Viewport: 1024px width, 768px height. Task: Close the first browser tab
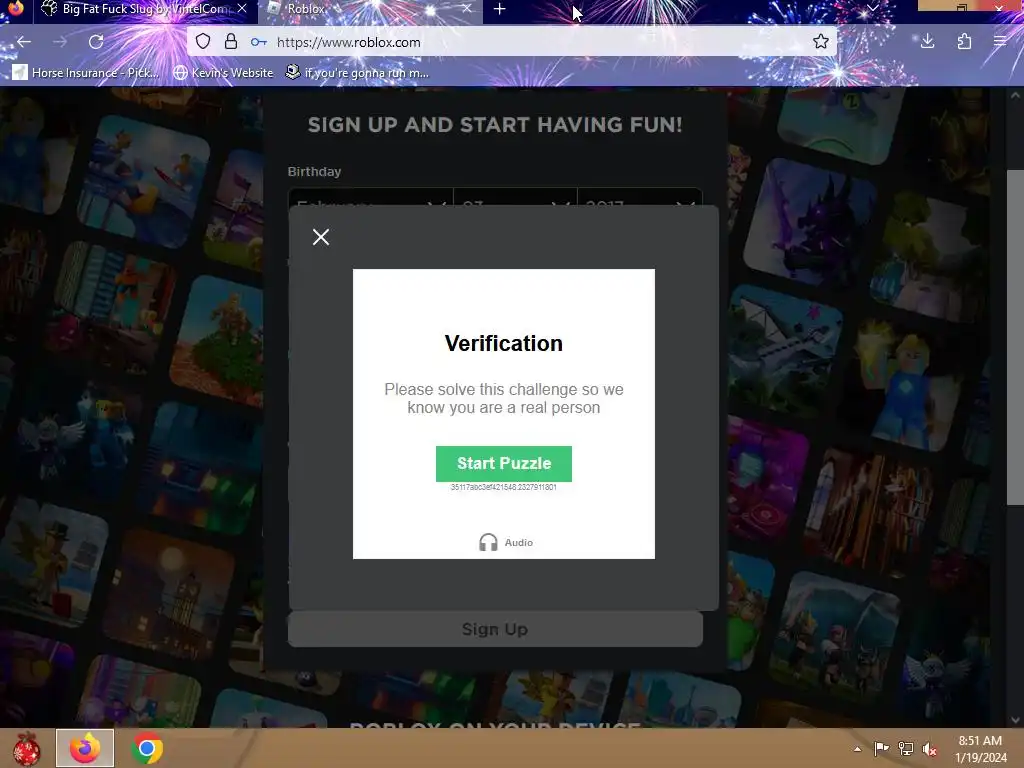(x=242, y=8)
